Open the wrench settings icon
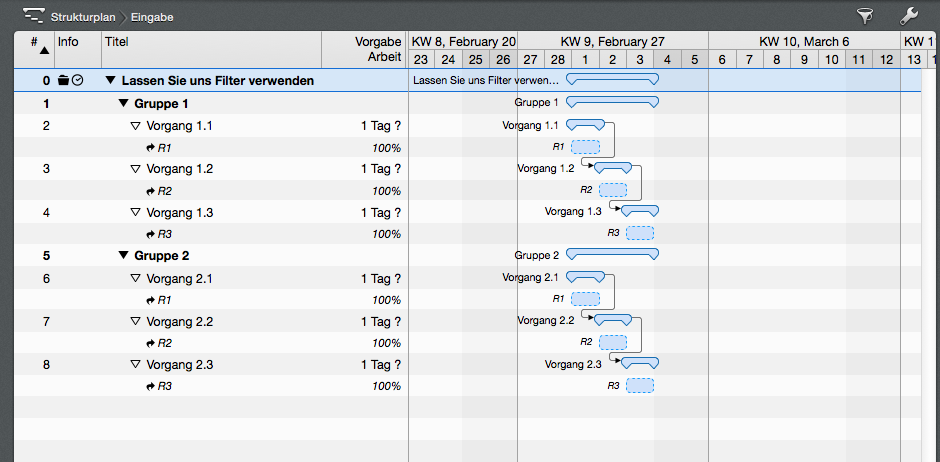940x462 pixels. 908,16
